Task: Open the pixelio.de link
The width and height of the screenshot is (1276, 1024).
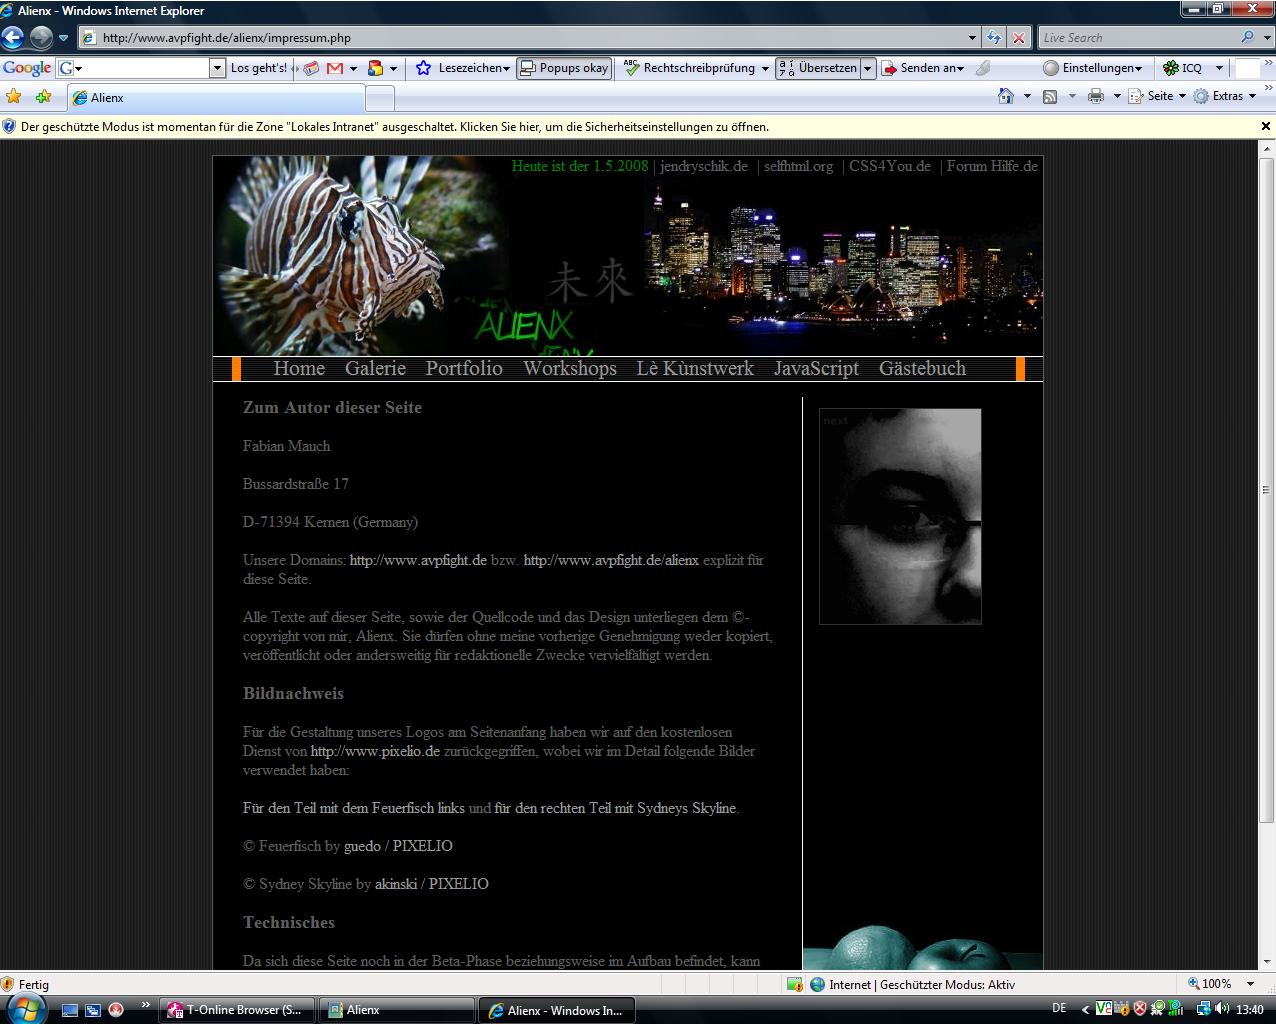Action: point(375,751)
